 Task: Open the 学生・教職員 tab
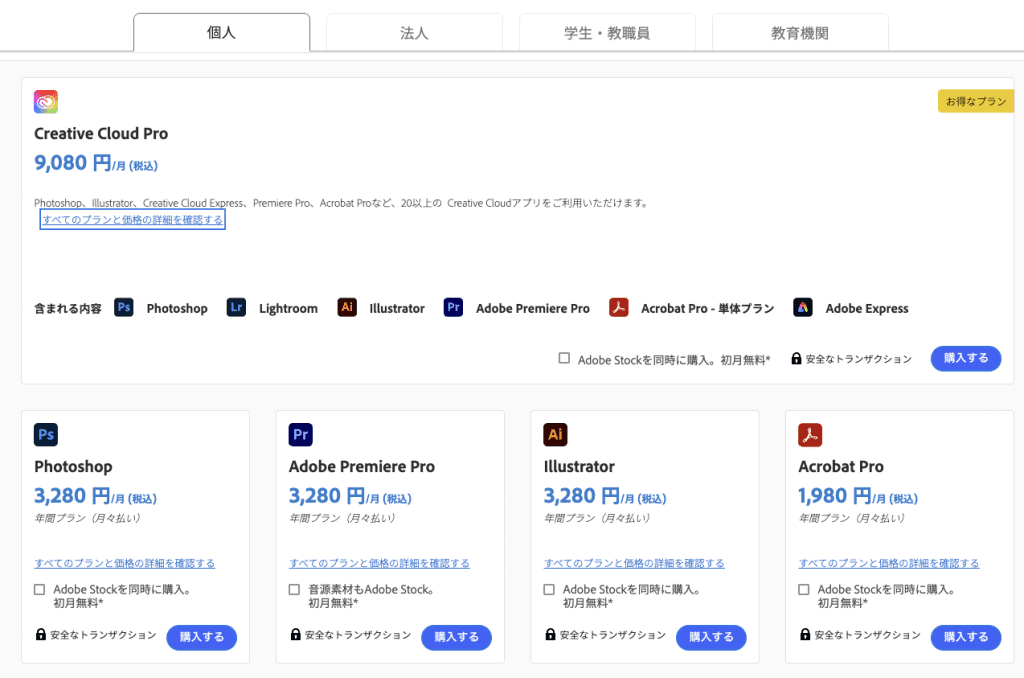606,32
